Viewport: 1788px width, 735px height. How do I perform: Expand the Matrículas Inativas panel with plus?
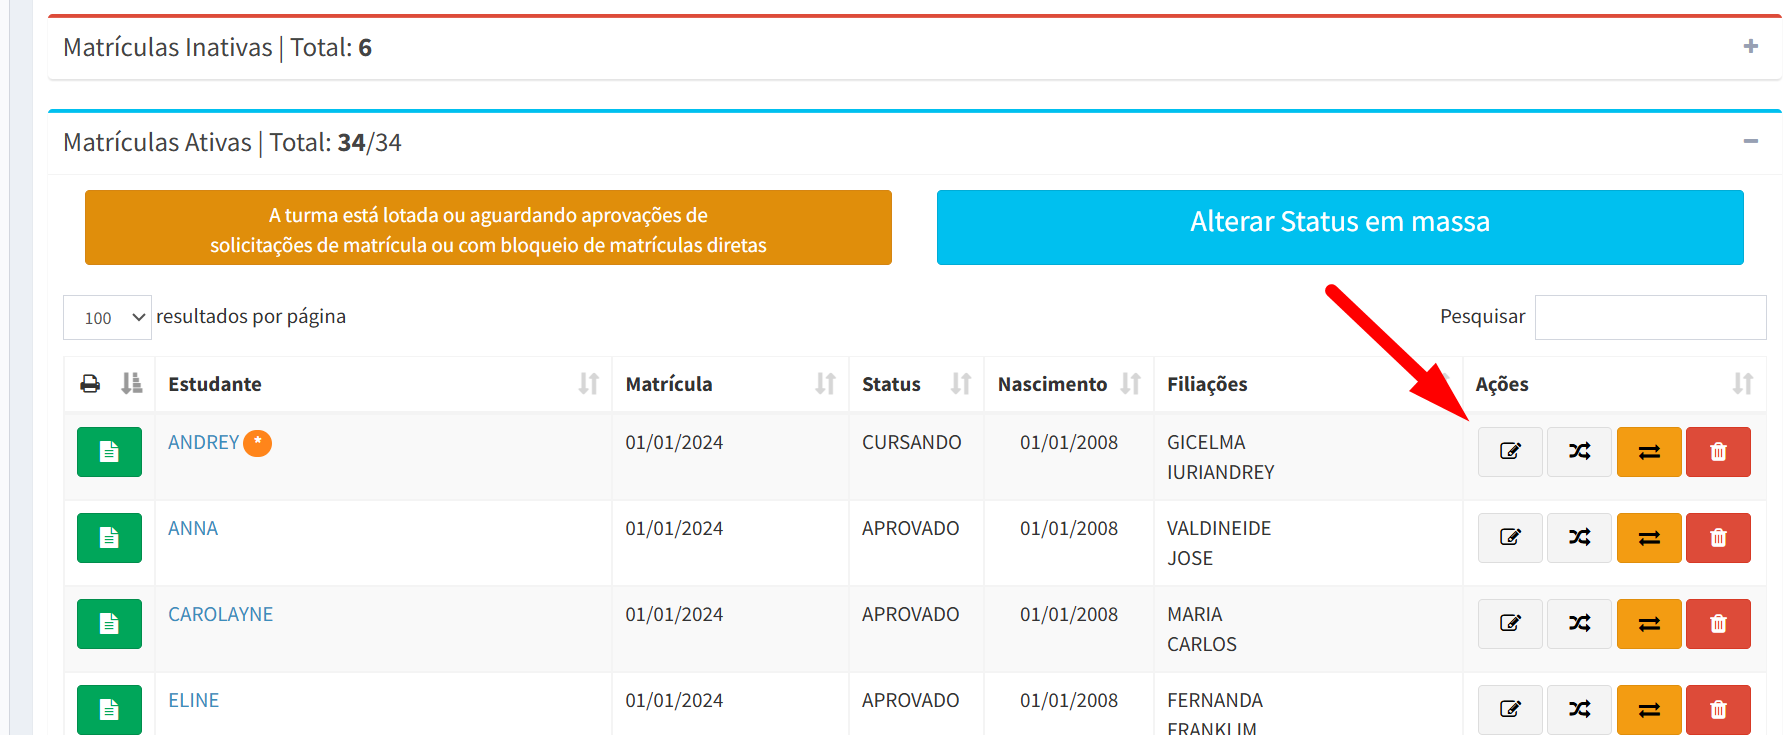(1750, 46)
